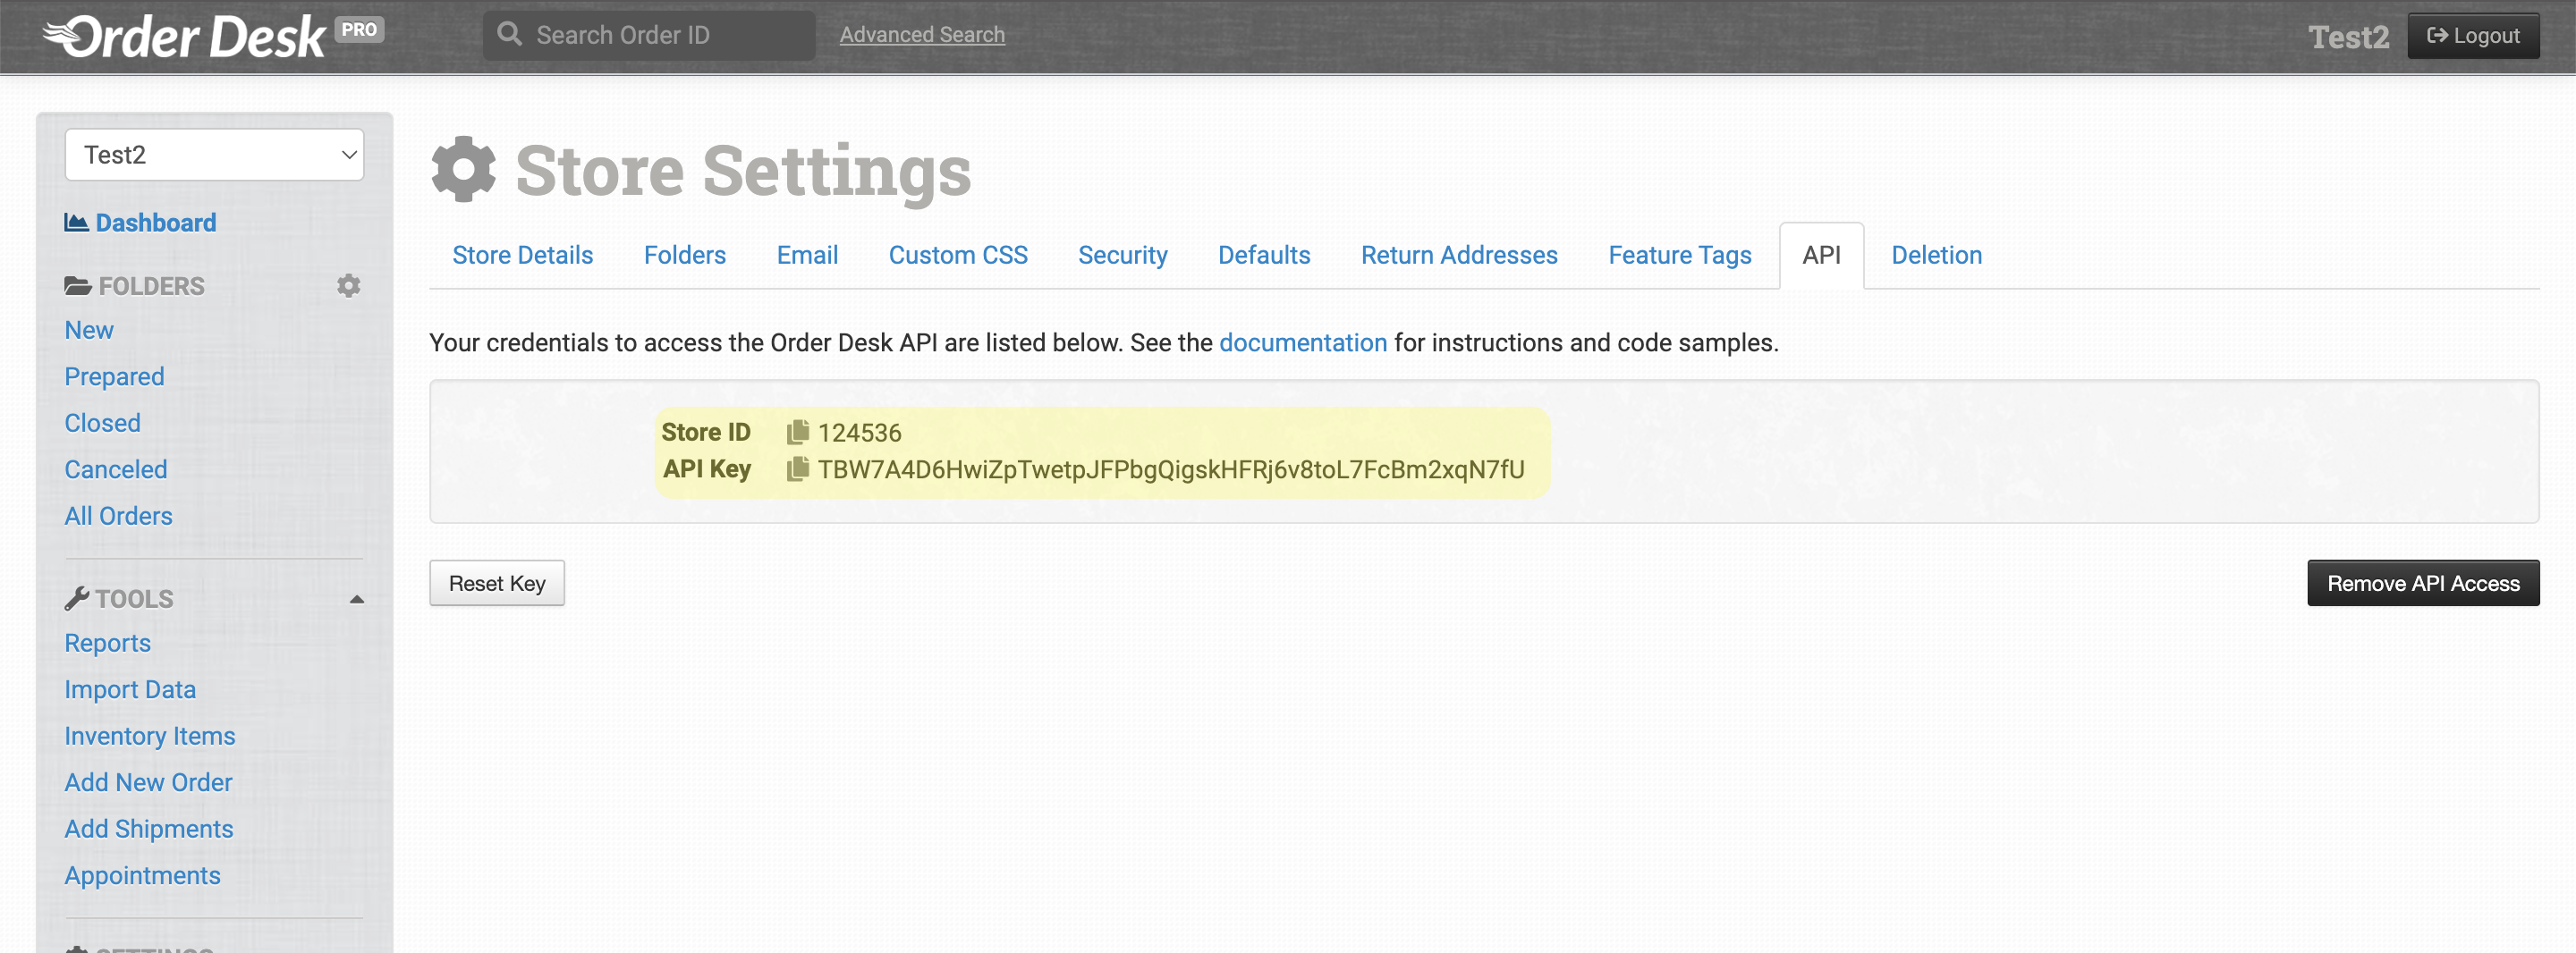This screenshot has width=2576, height=953.
Task: Open Appointments
Action: click(x=142, y=876)
